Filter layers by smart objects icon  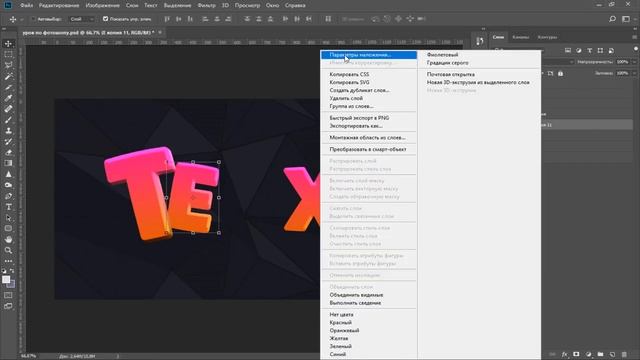tap(611, 51)
